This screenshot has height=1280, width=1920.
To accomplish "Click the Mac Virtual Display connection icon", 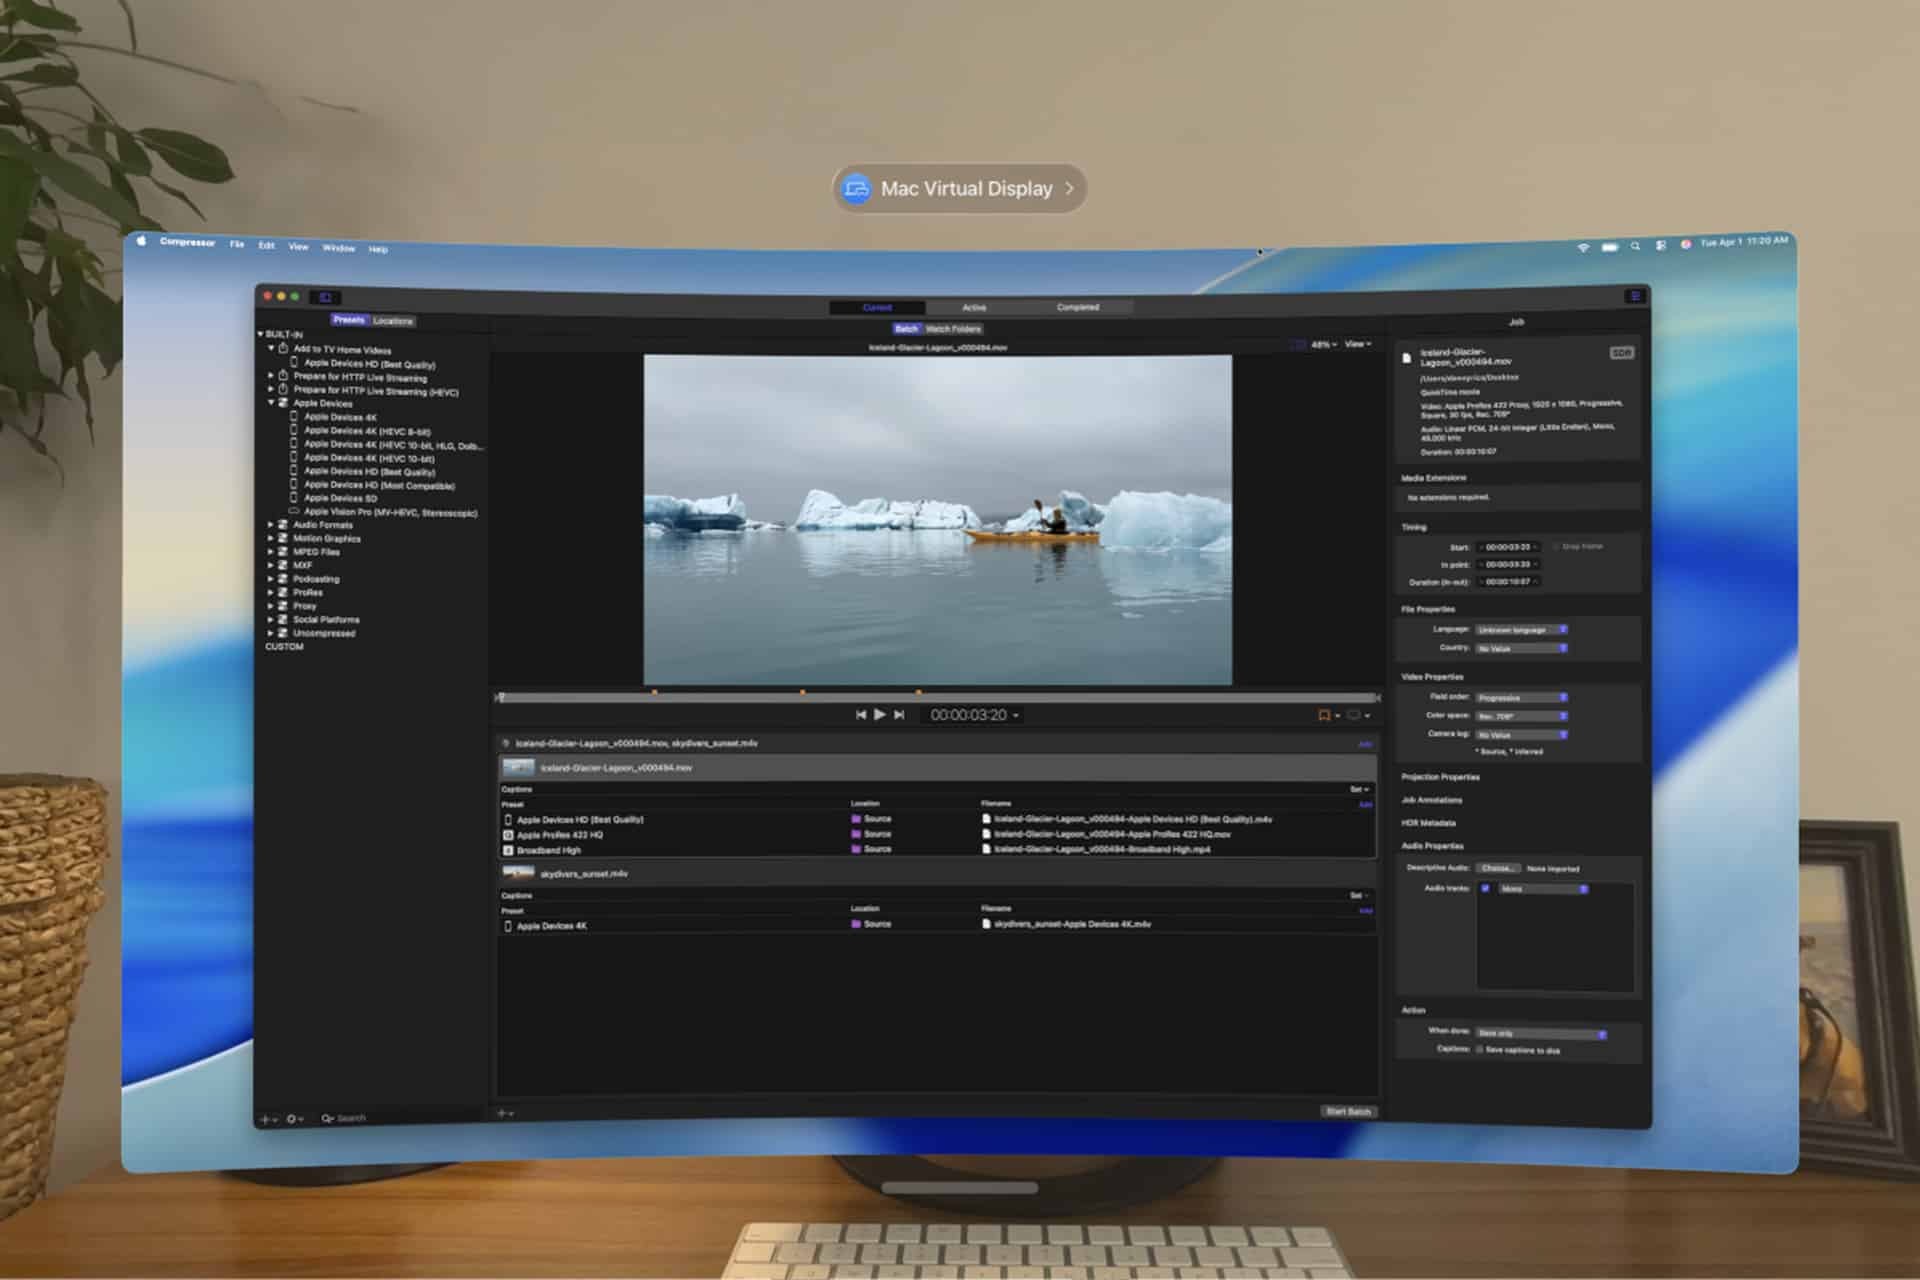I will 856,188.
